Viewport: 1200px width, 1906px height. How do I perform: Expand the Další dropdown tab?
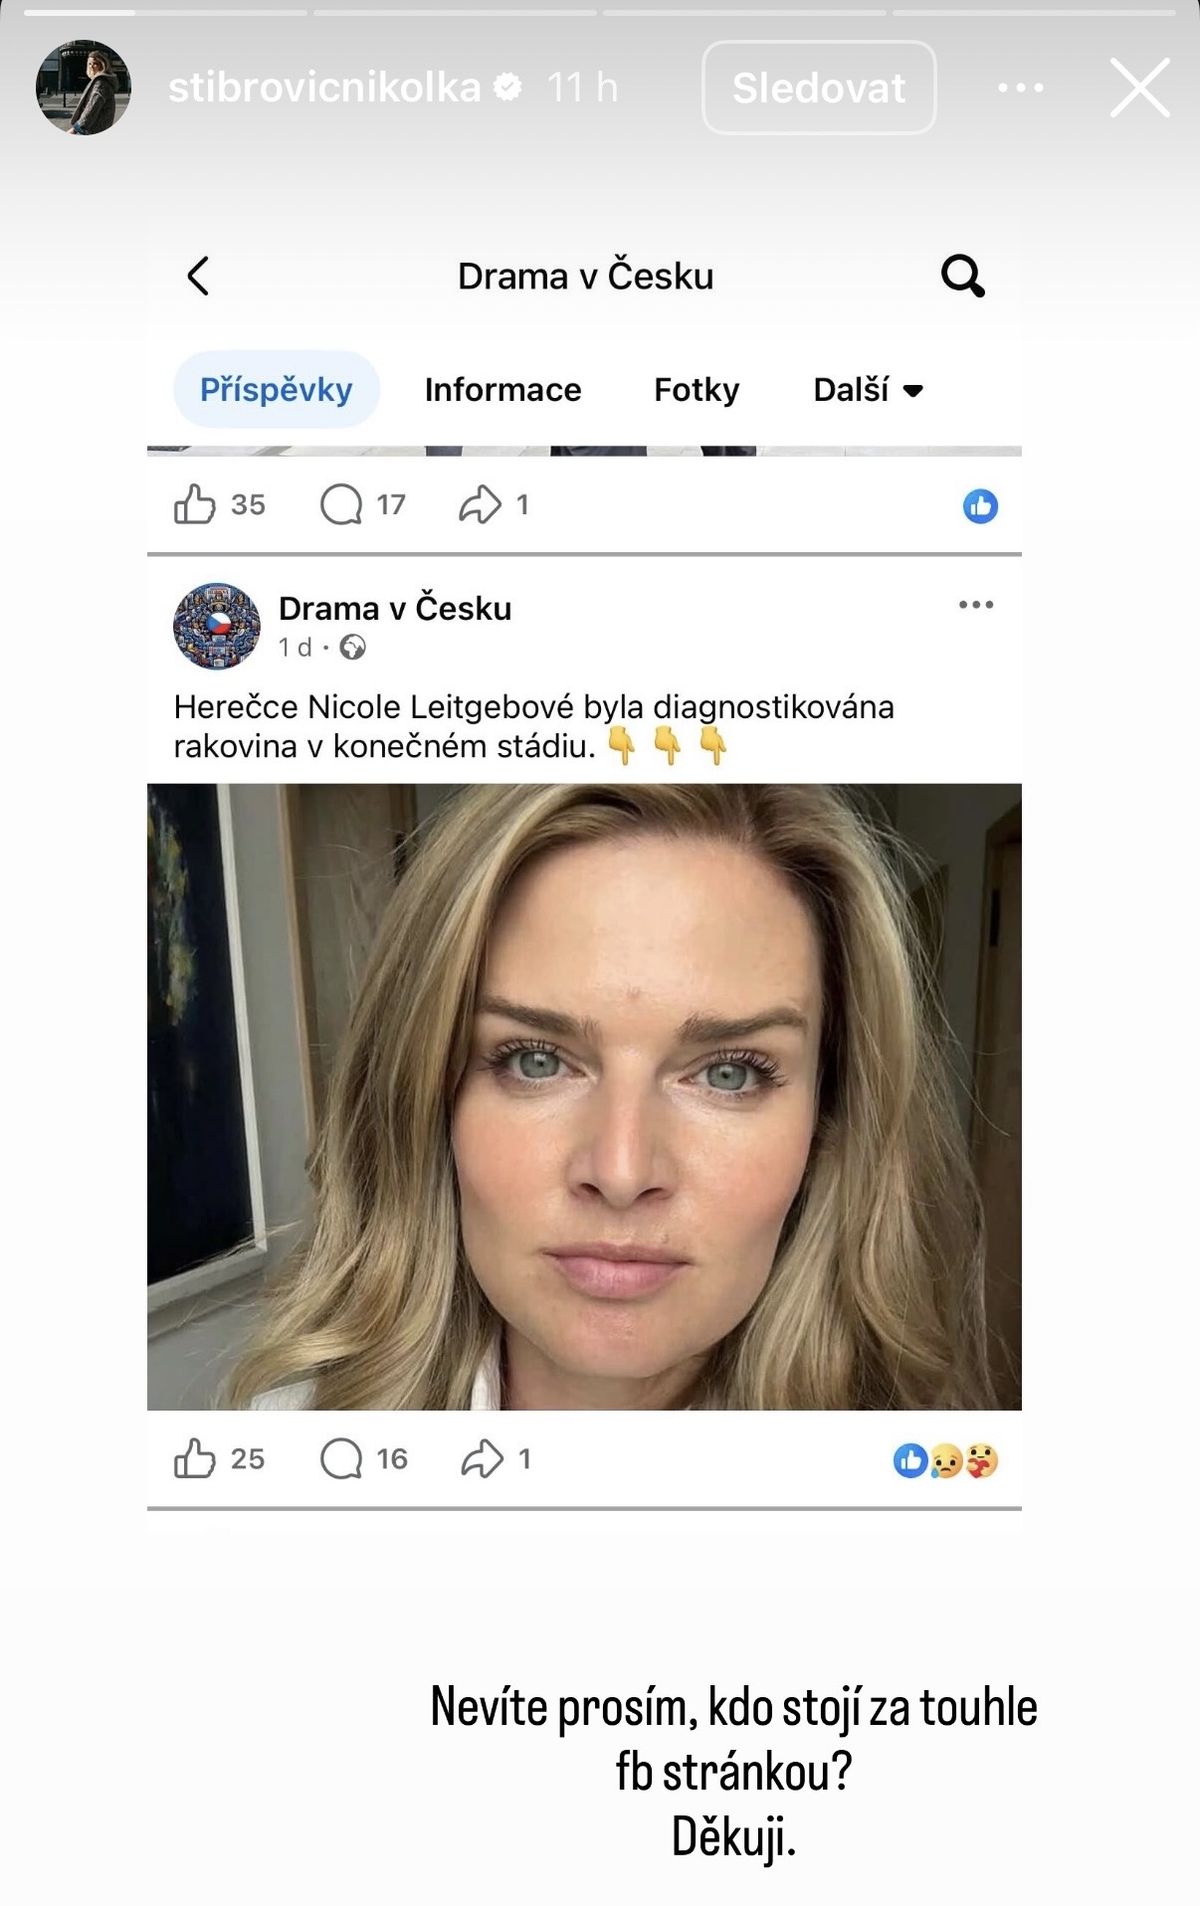click(867, 390)
